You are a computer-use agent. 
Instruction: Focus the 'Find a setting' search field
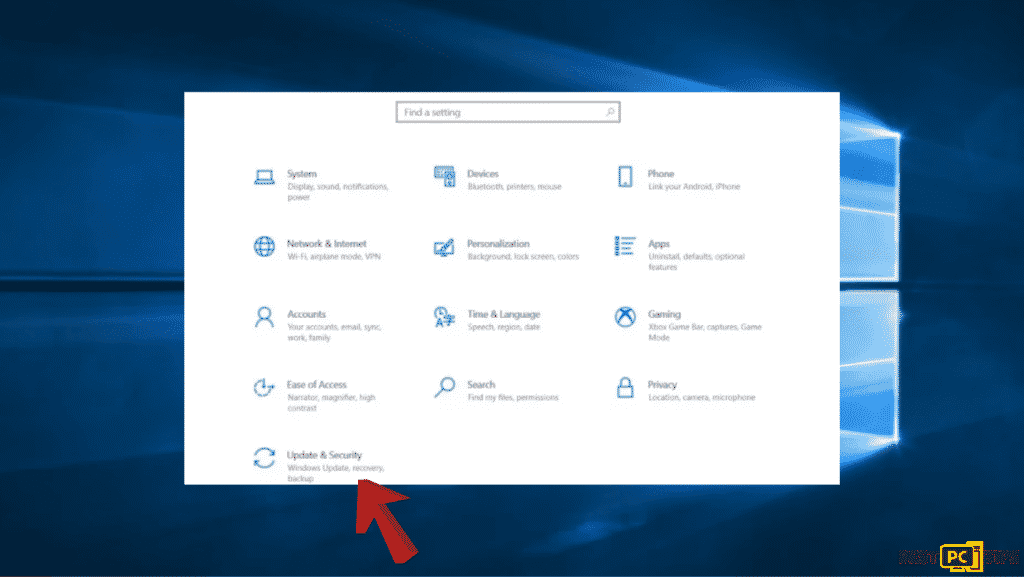click(500, 112)
